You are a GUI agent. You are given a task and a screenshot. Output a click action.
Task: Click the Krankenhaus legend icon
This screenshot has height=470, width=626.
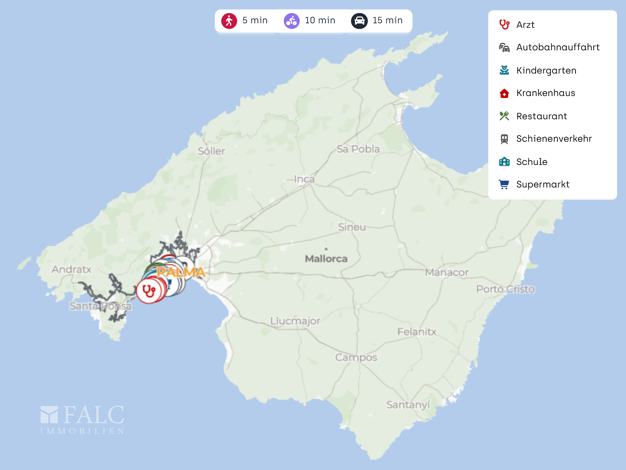click(x=504, y=93)
